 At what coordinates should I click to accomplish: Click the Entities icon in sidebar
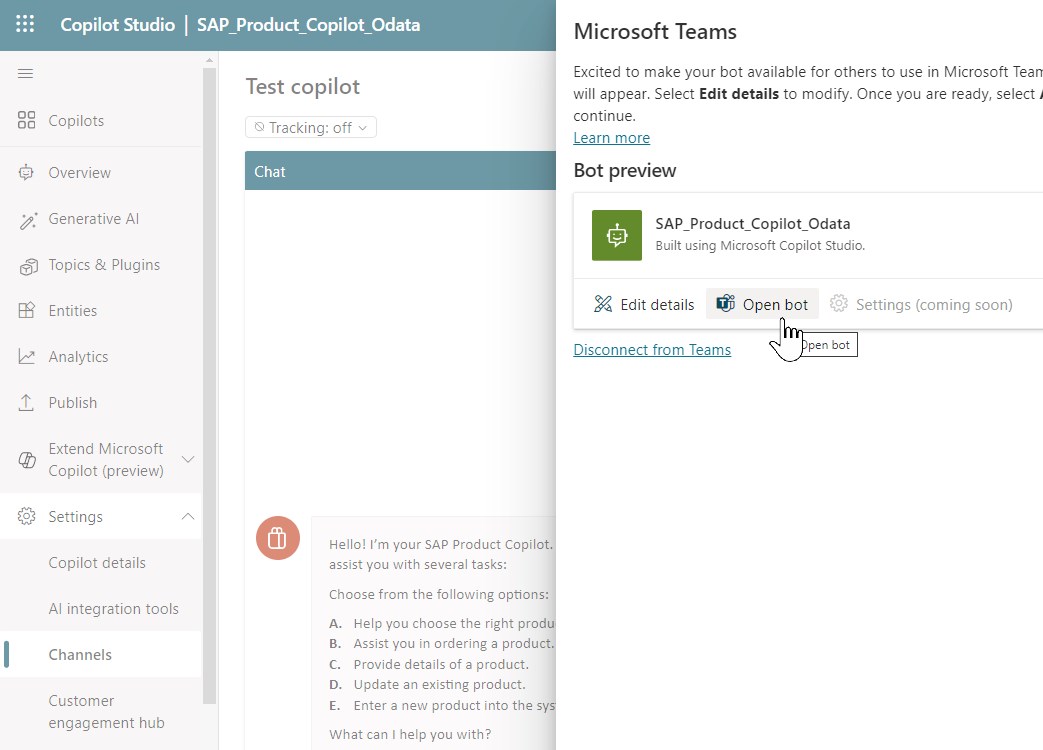point(26,311)
